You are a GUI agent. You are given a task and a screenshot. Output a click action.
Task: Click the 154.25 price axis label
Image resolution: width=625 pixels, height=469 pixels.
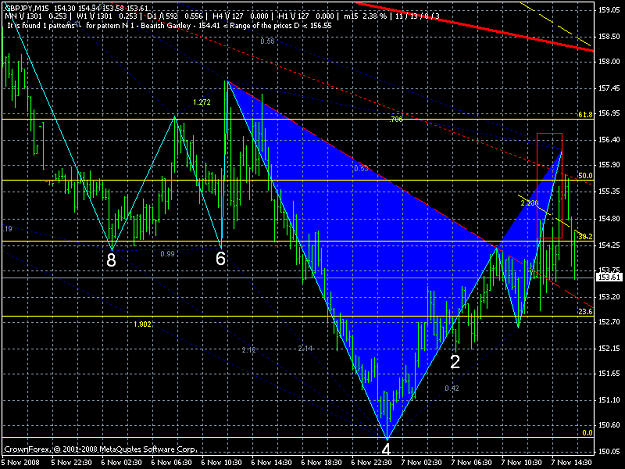[x=609, y=245]
